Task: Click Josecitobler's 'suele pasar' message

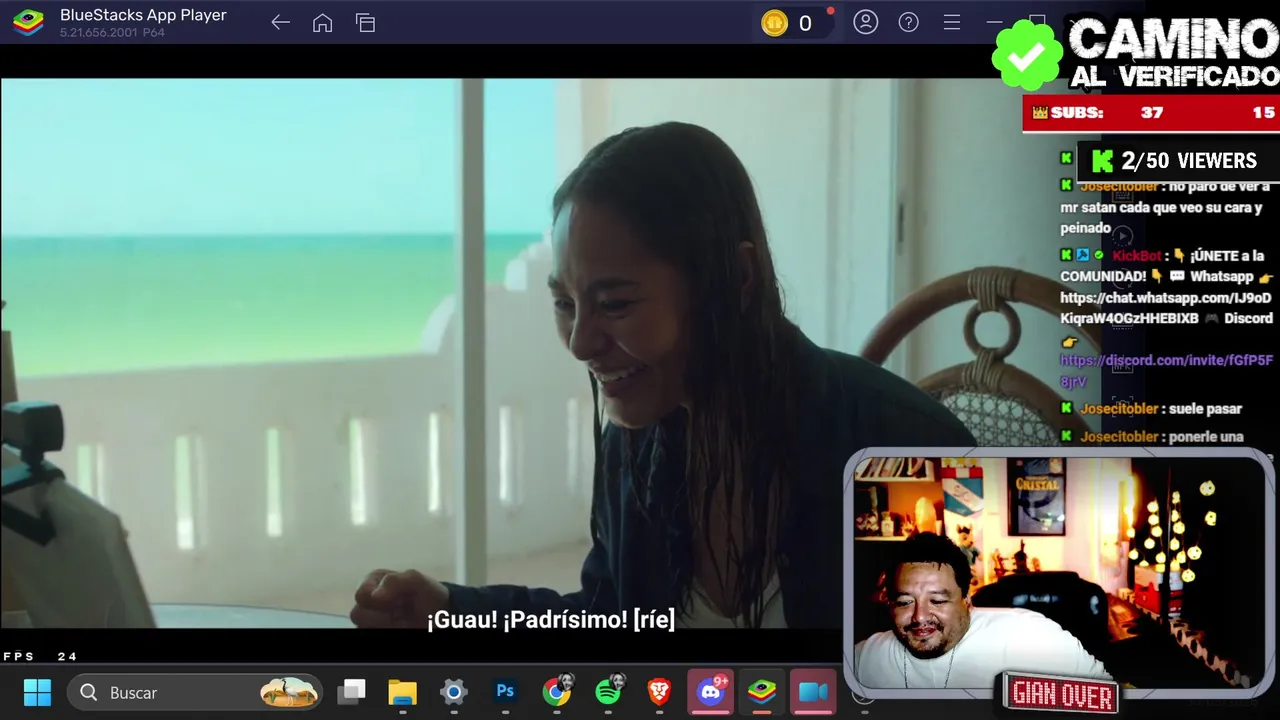Action: (1153, 409)
